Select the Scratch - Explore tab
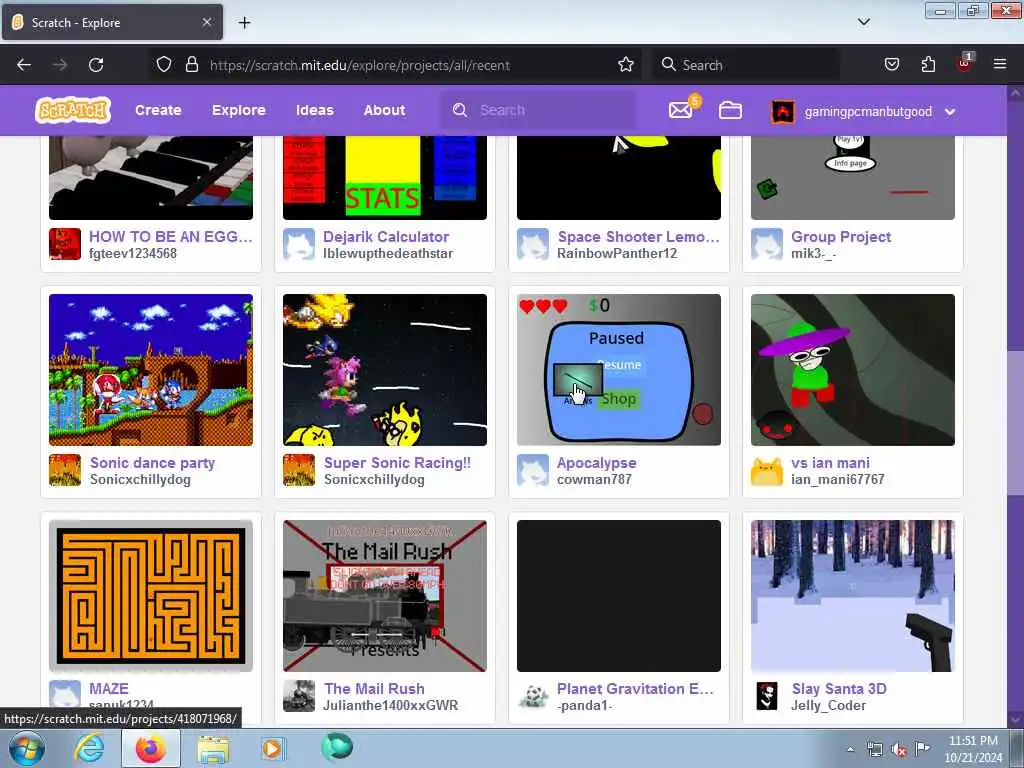 pyautogui.click(x=112, y=22)
